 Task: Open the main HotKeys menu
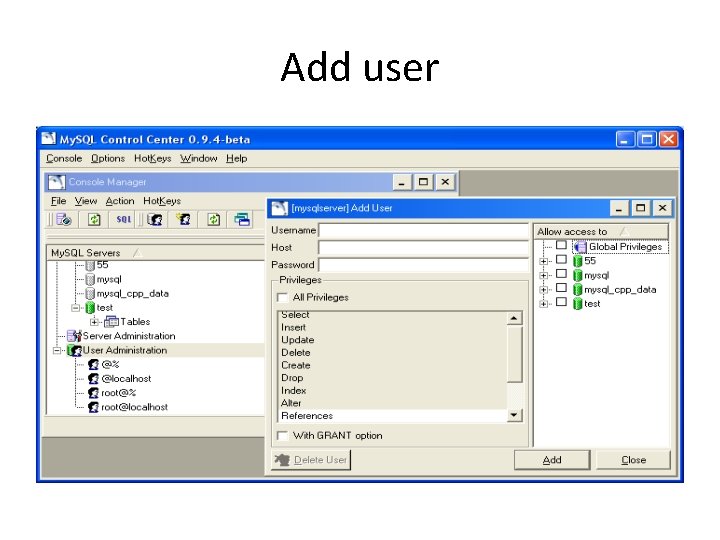[x=152, y=158]
